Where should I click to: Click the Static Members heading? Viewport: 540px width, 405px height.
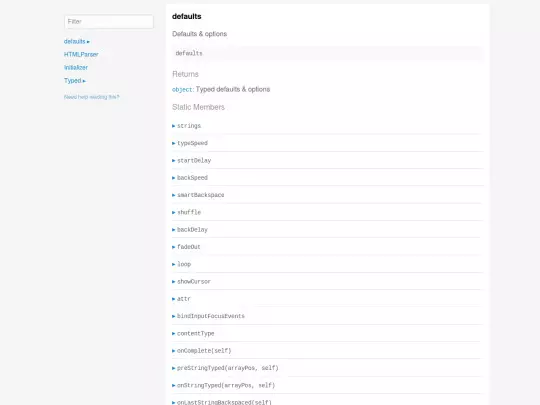pos(198,107)
